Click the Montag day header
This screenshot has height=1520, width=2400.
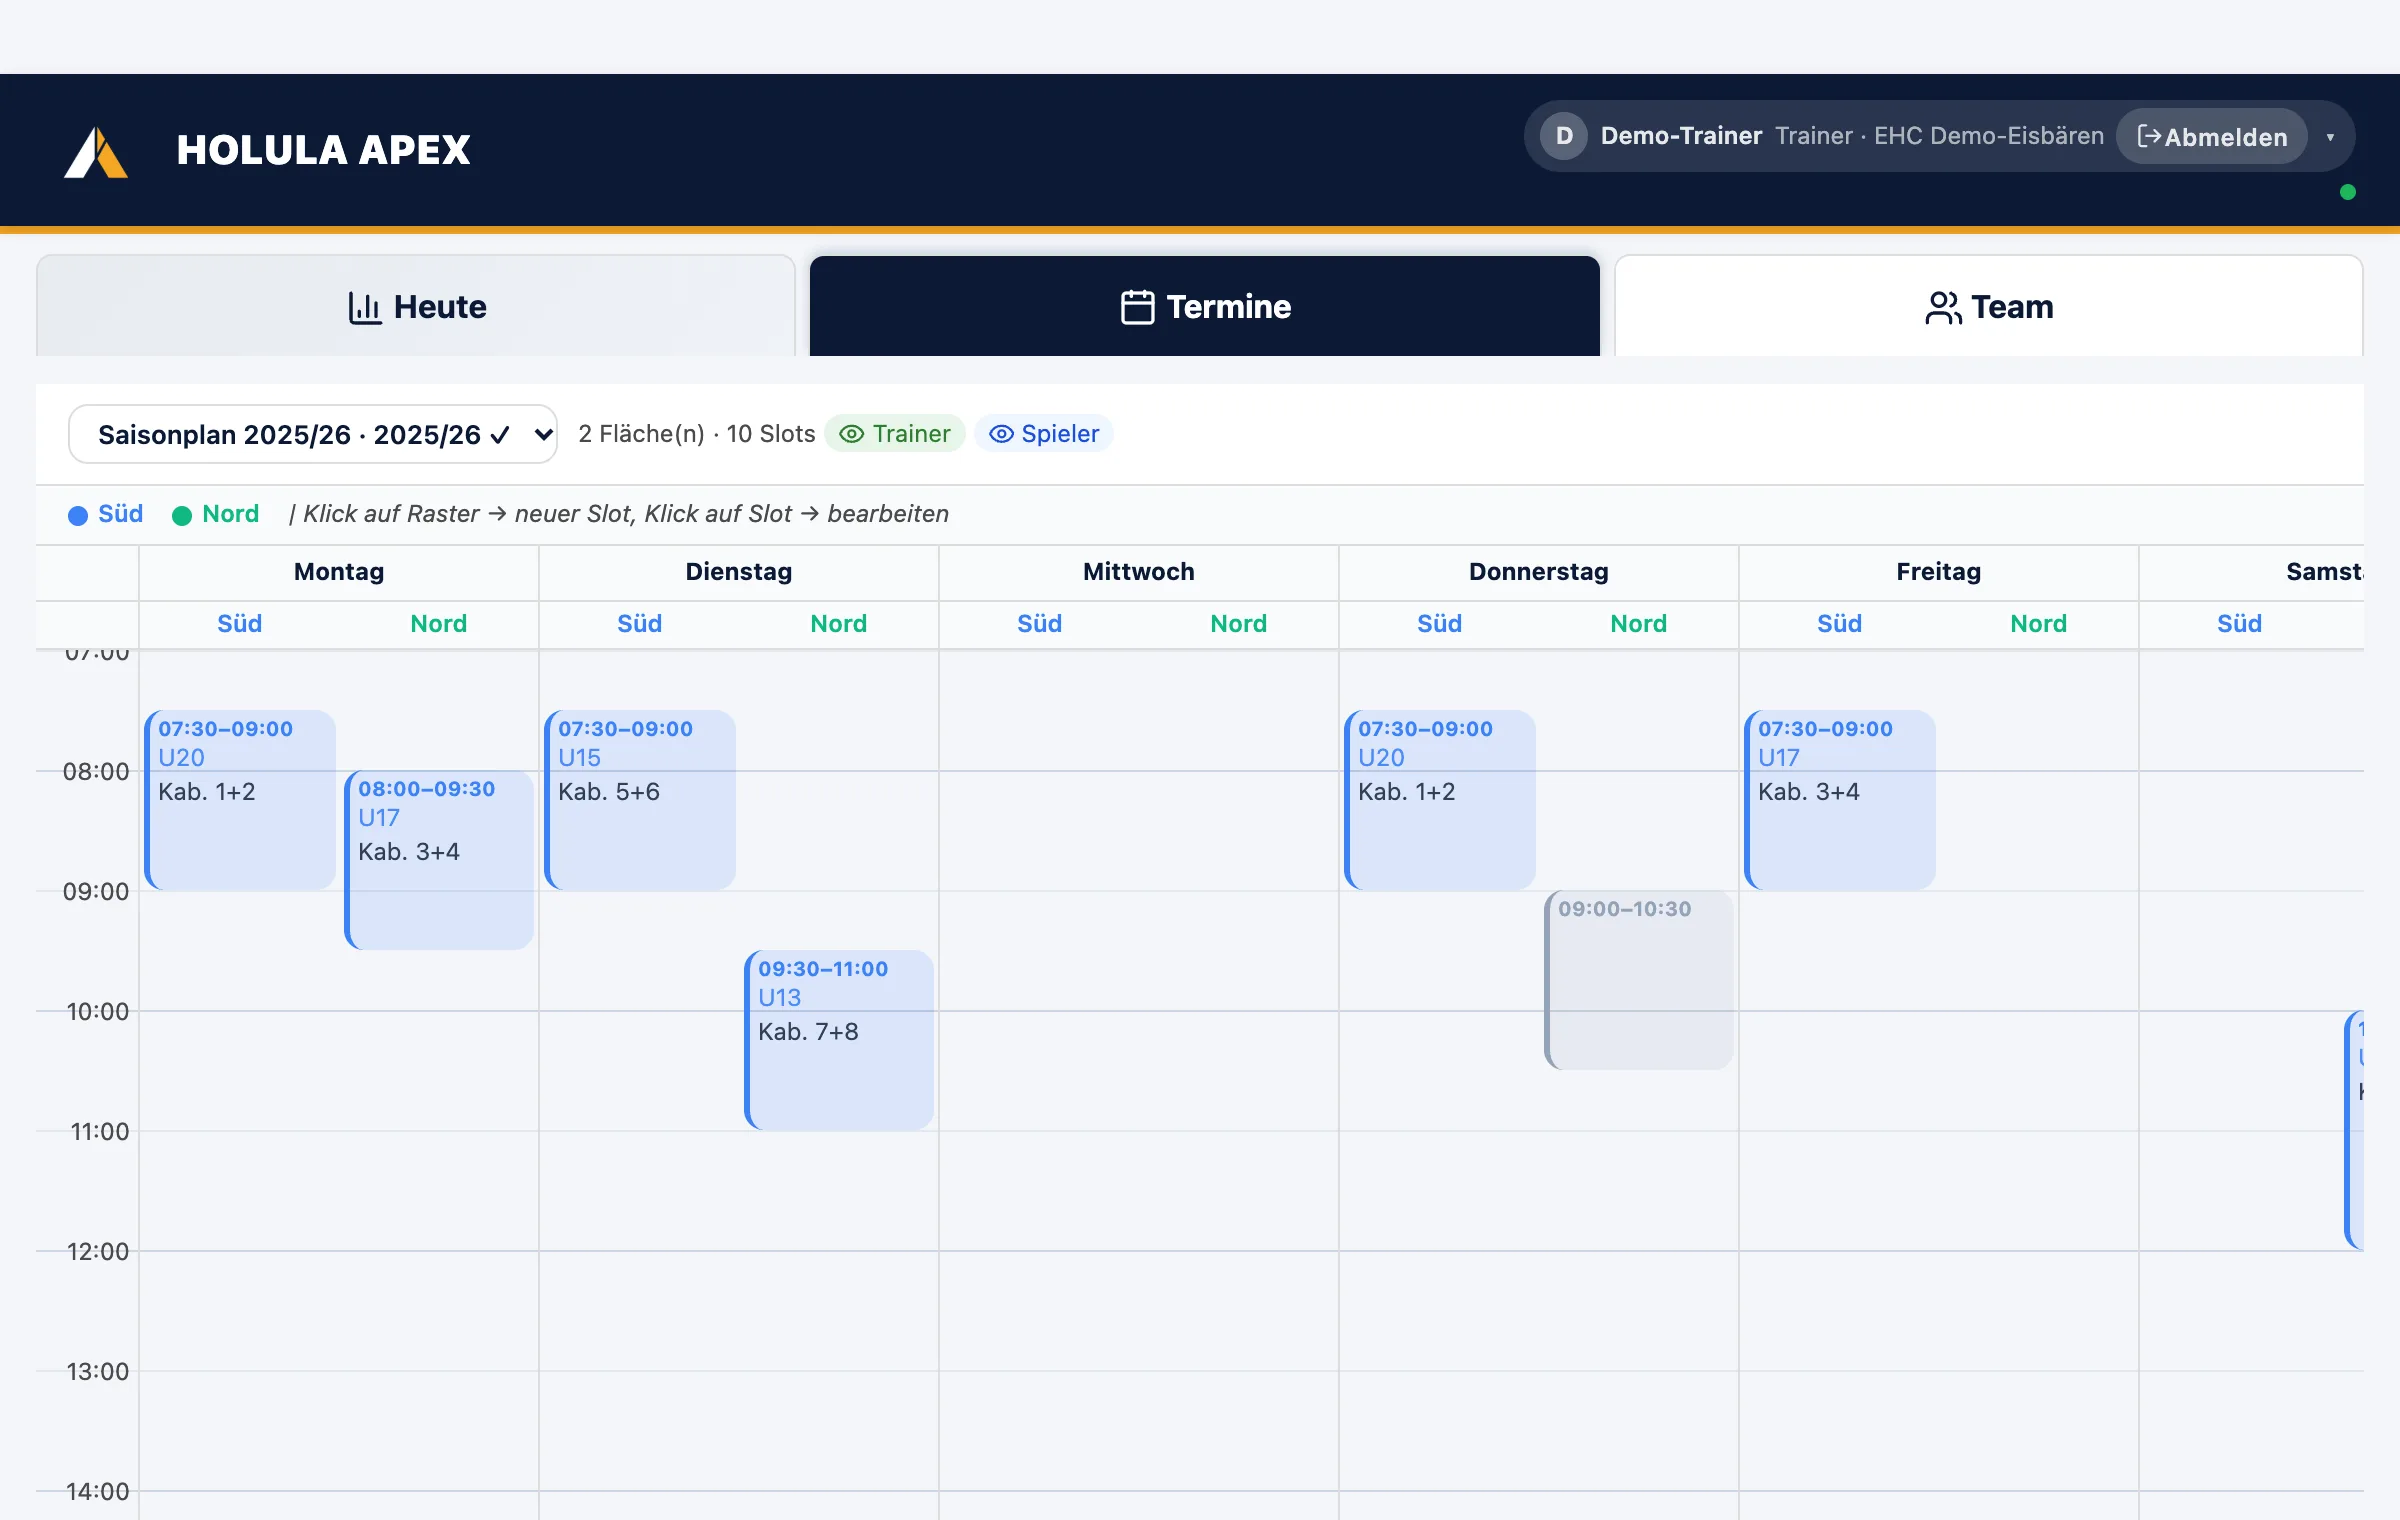click(x=339, y=572)
